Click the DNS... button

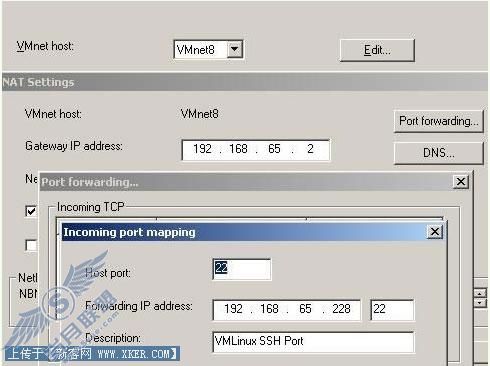(x=439, y=153)
